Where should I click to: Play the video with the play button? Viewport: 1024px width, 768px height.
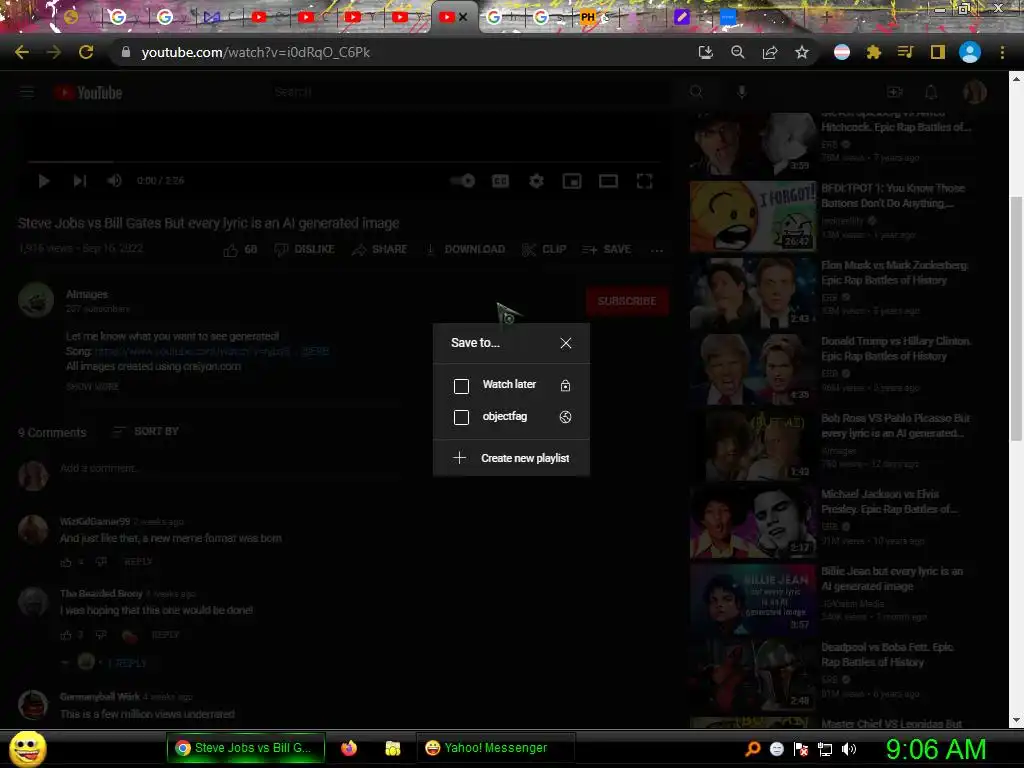pyautogui.click(x=44, y=181)
